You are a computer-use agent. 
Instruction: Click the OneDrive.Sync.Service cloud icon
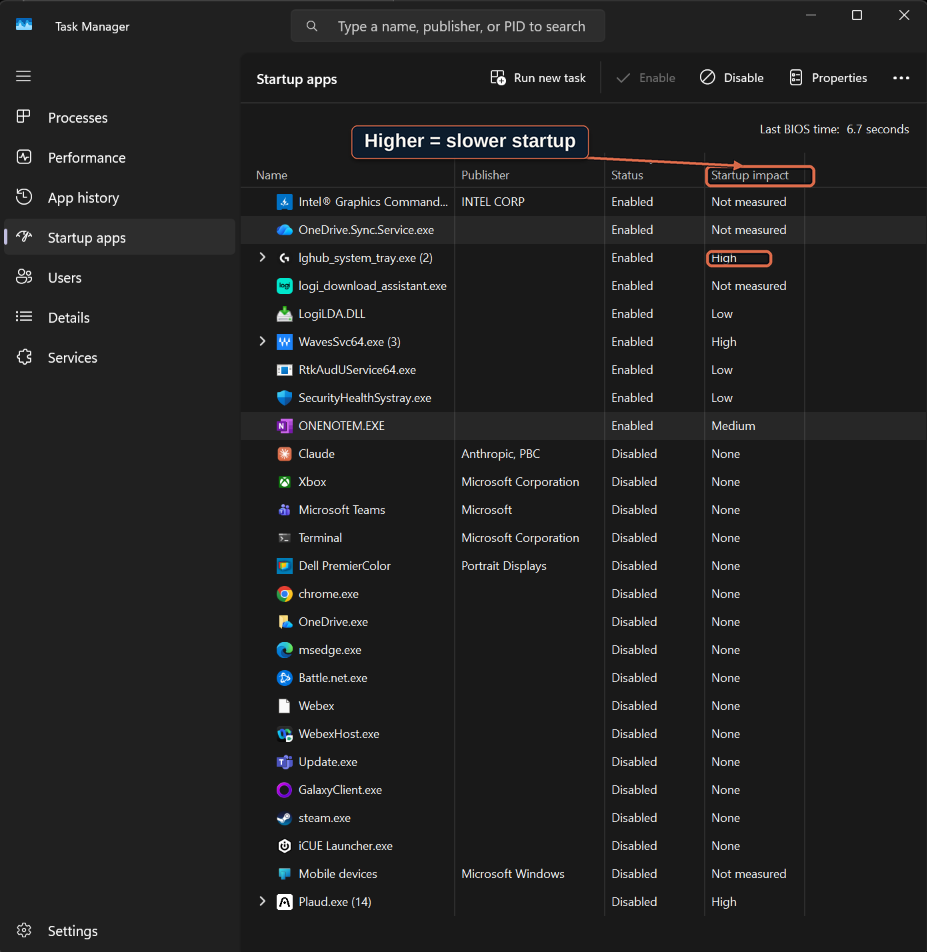[x=284, y=230]
